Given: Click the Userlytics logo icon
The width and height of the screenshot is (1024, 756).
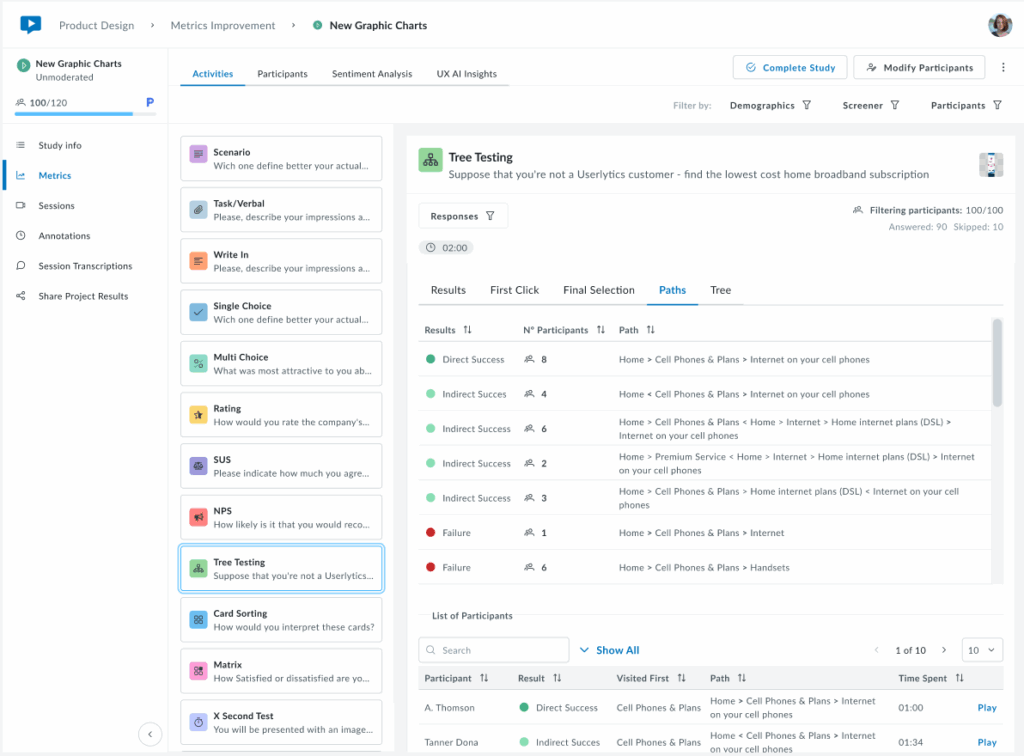Looking at the screenshot, I should (x=30, y=25).
